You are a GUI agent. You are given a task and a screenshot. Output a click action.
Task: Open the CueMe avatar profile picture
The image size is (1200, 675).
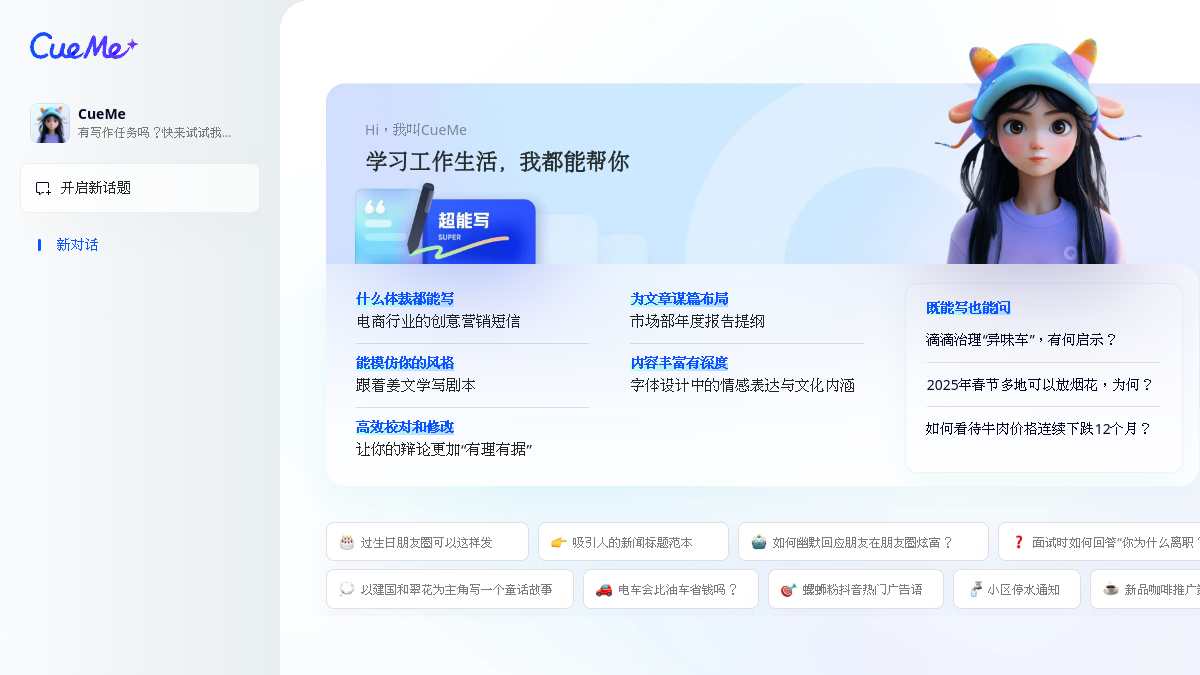click(50, 123)
